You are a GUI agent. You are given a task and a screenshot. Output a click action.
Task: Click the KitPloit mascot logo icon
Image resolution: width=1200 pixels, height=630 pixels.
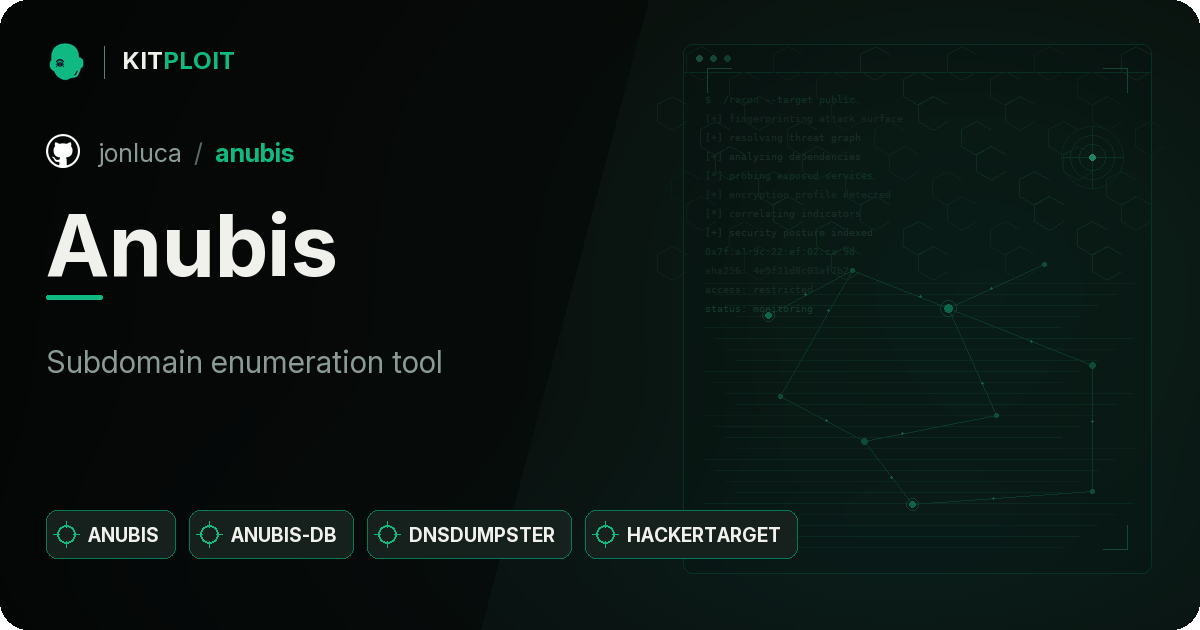(x=66, y=61)
